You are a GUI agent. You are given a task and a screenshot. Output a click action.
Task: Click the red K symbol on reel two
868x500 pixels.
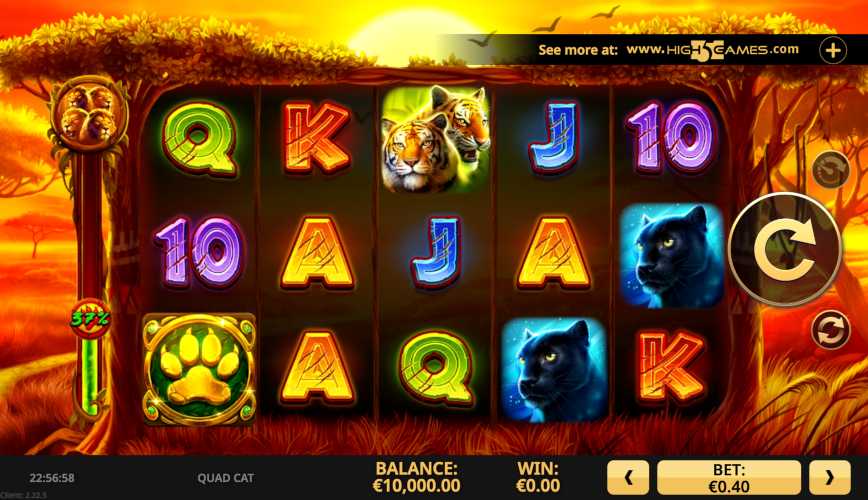[317, 137]
